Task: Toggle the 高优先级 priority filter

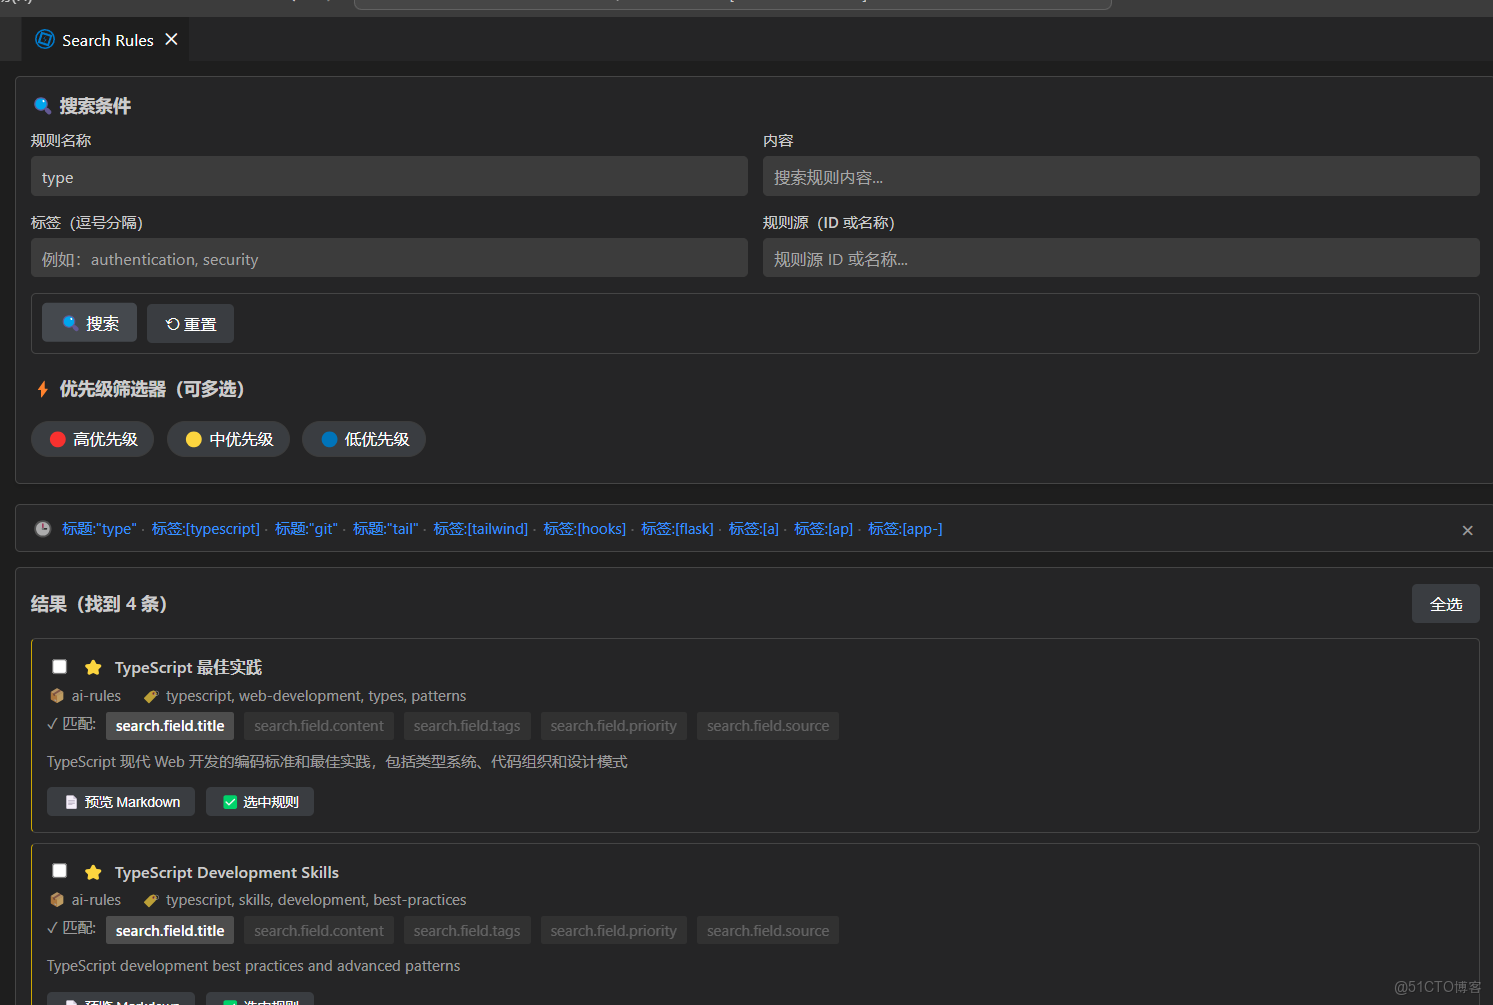Action: click(93, 439)
